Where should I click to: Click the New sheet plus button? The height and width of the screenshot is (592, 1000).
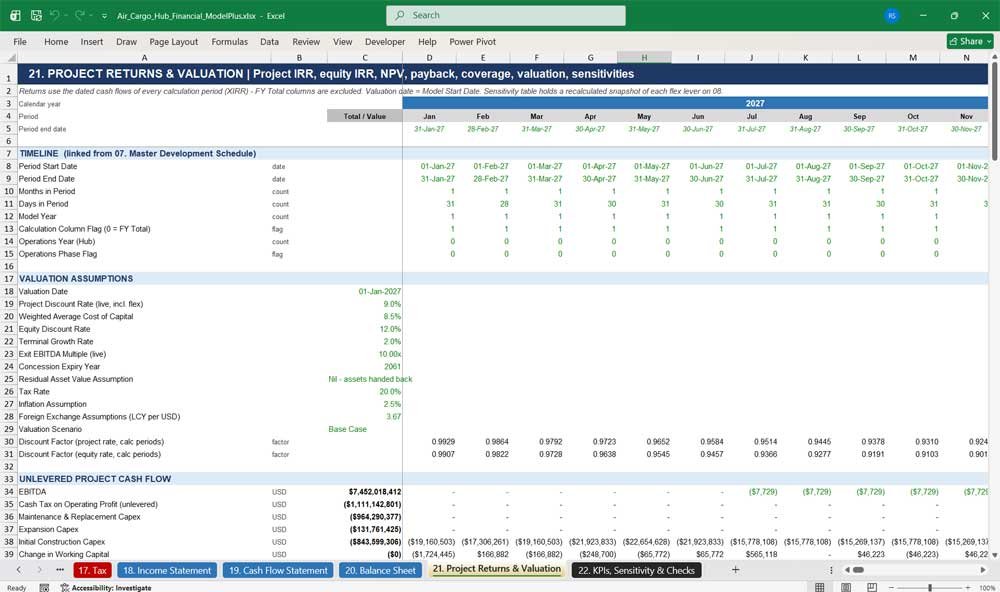[735, 570]
